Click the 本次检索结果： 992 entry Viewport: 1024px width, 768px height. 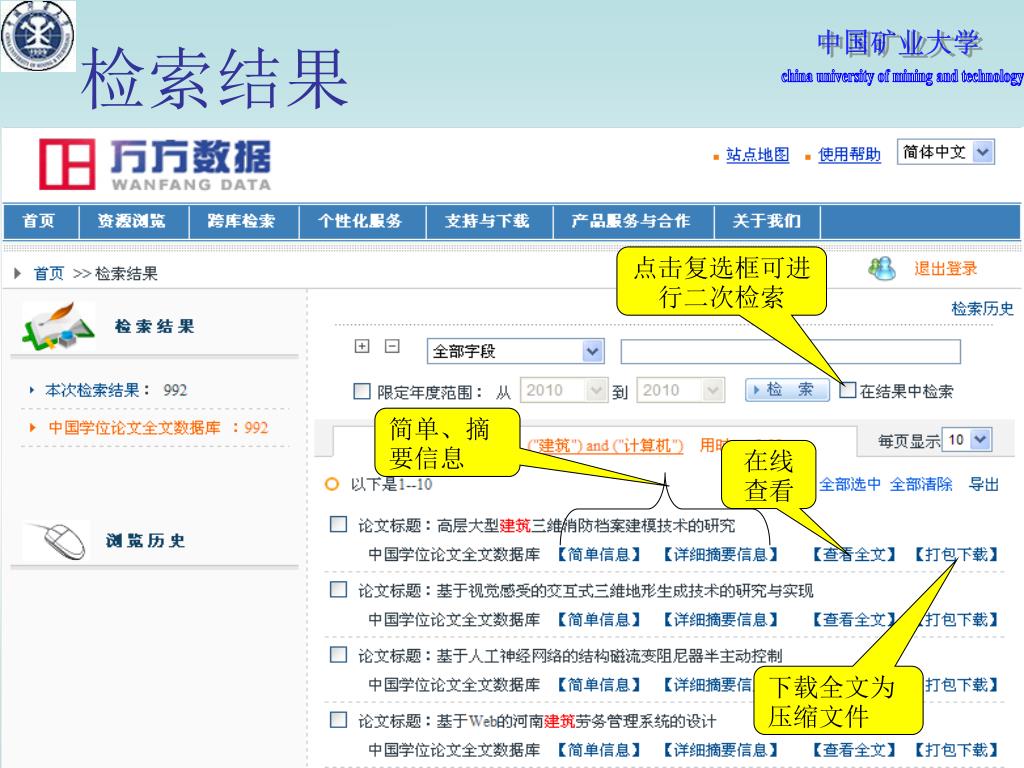[x=116, y=391]
